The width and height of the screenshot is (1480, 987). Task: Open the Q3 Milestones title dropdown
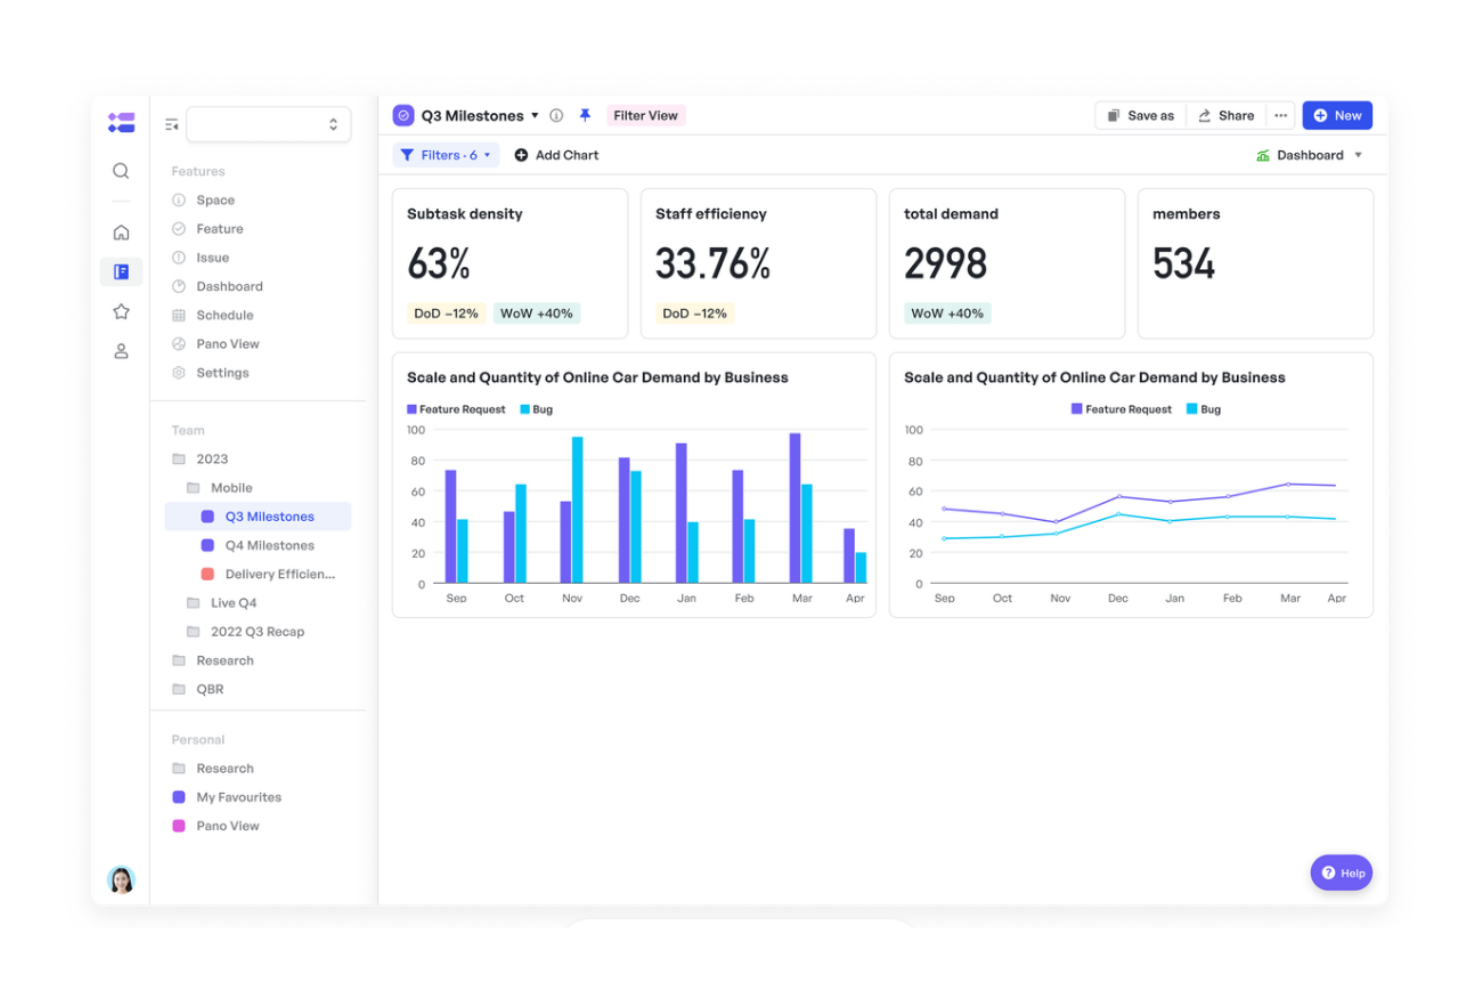coord(536,115)
